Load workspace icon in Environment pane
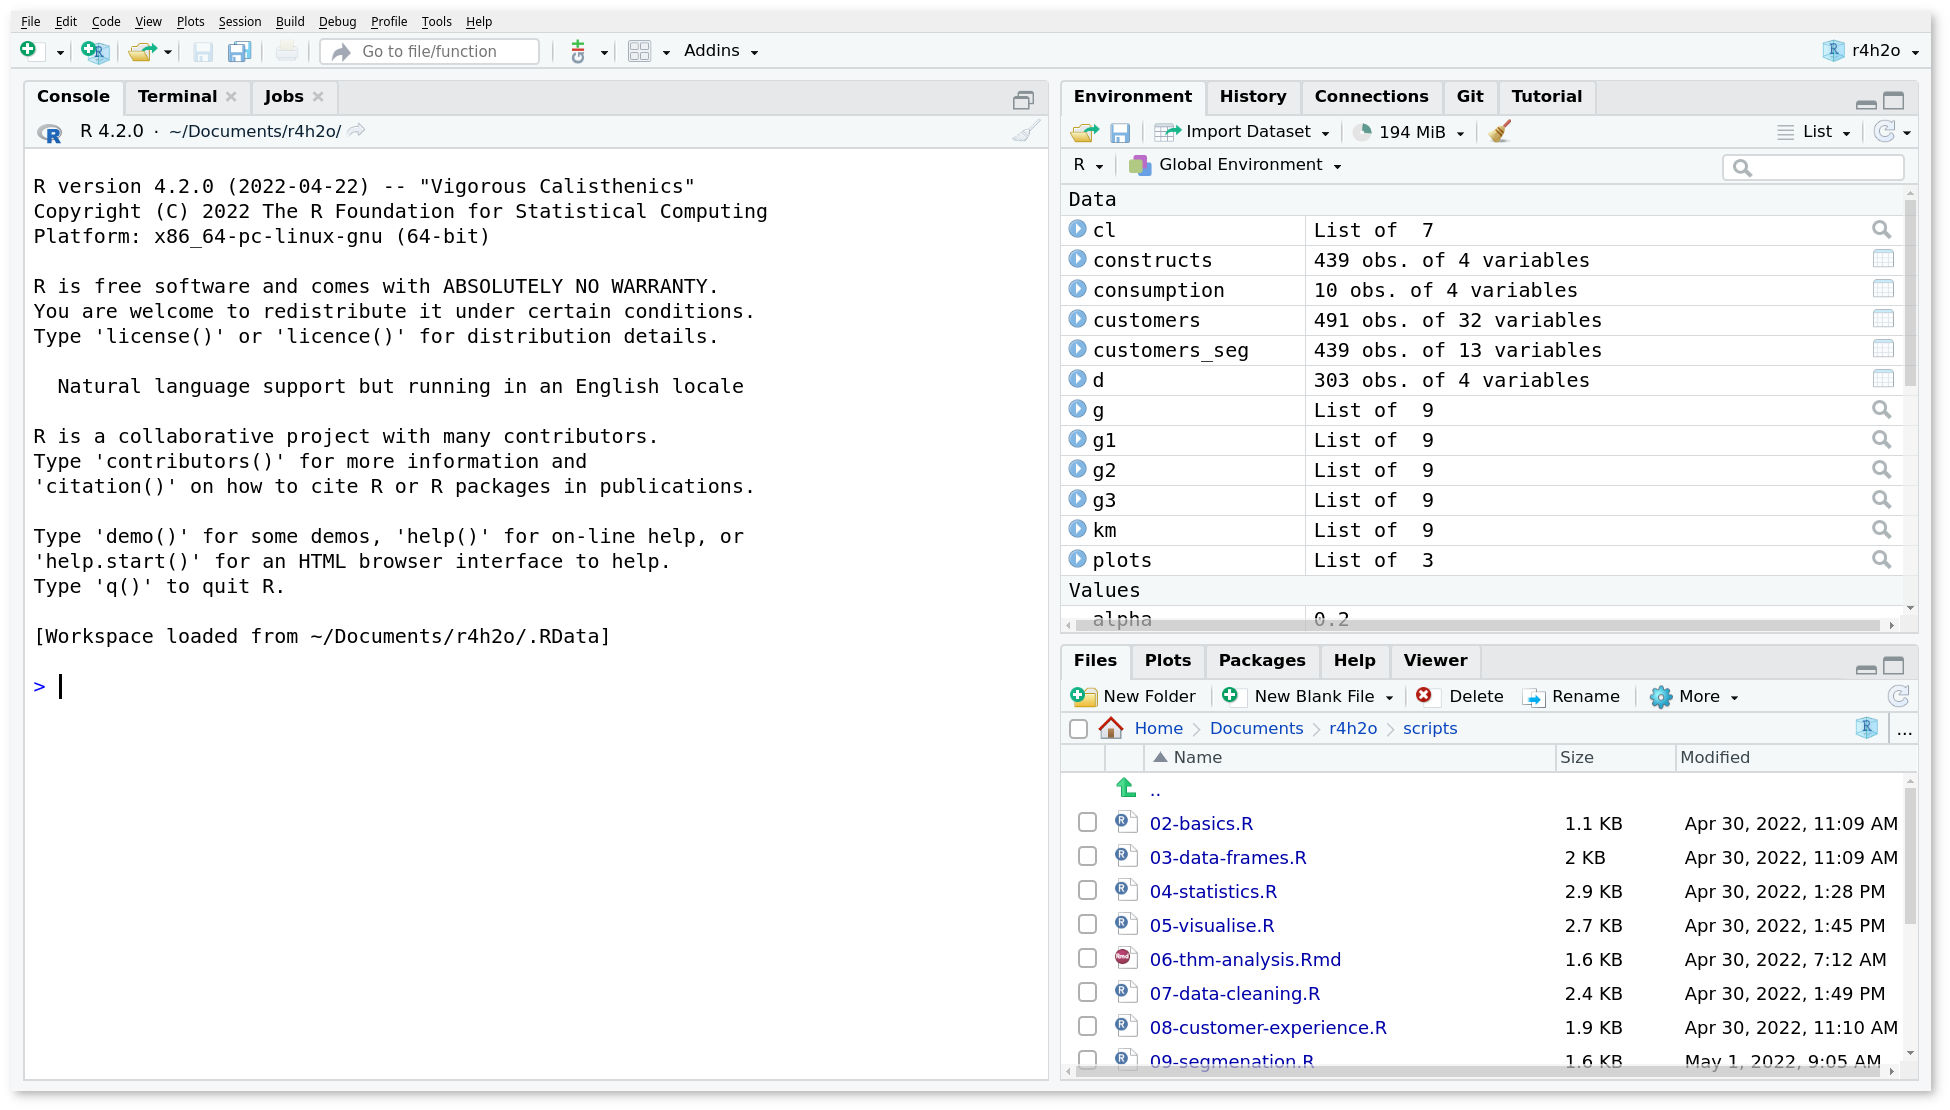The image size is (1950, 1110). 1084,132
